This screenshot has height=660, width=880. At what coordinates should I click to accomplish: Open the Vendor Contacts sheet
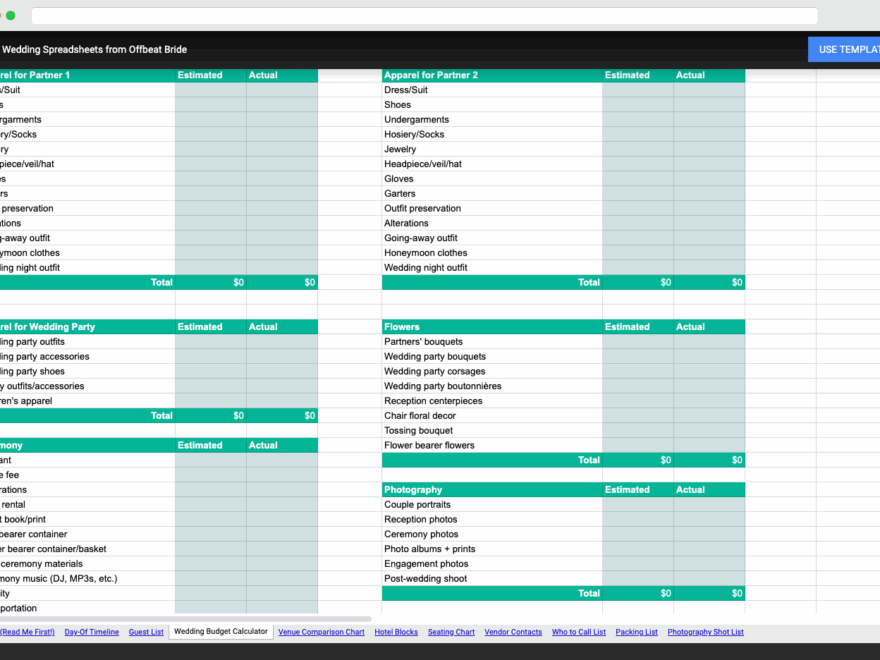pos(513,631)
